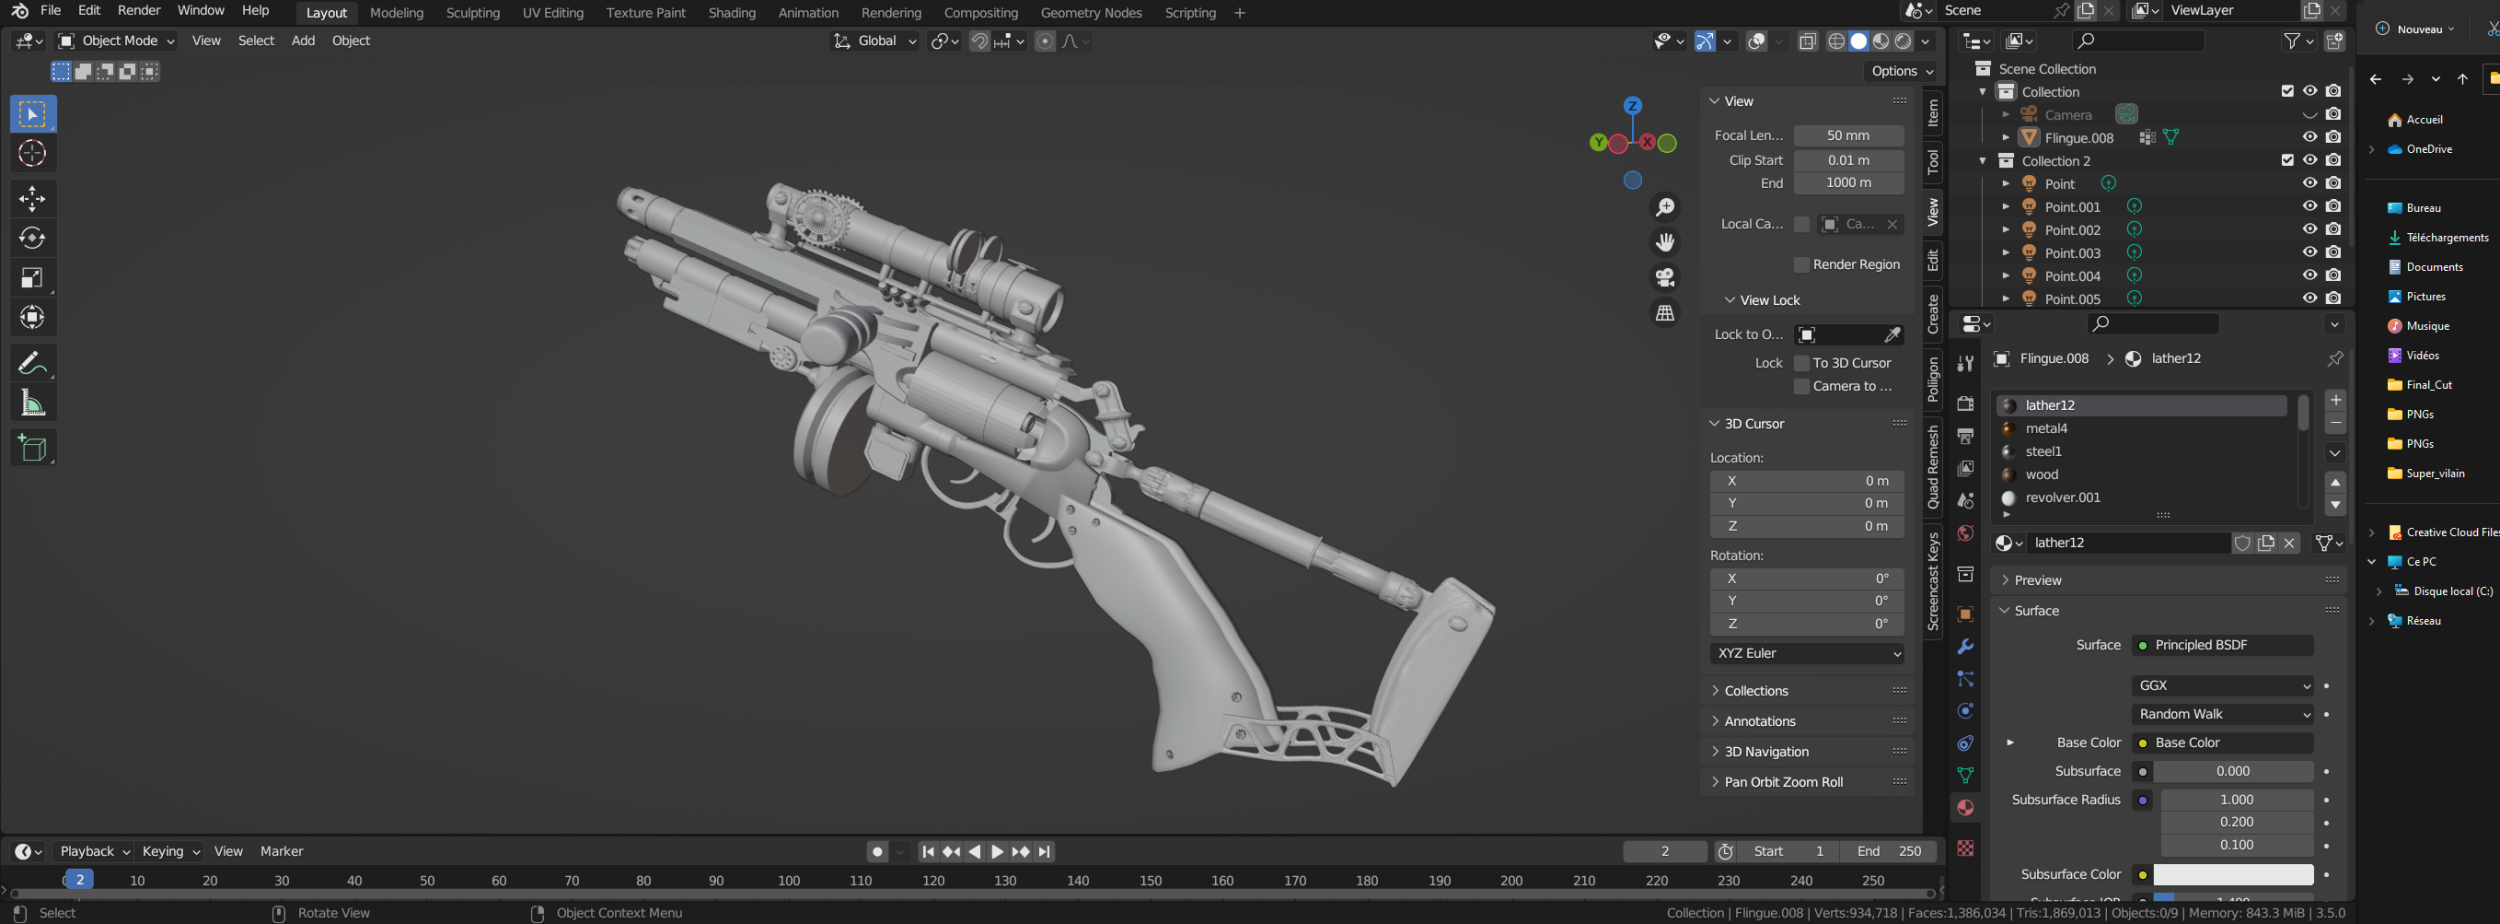
Task: Hide Flingue.008 using its eye icon
Action: pos(2309,137)
